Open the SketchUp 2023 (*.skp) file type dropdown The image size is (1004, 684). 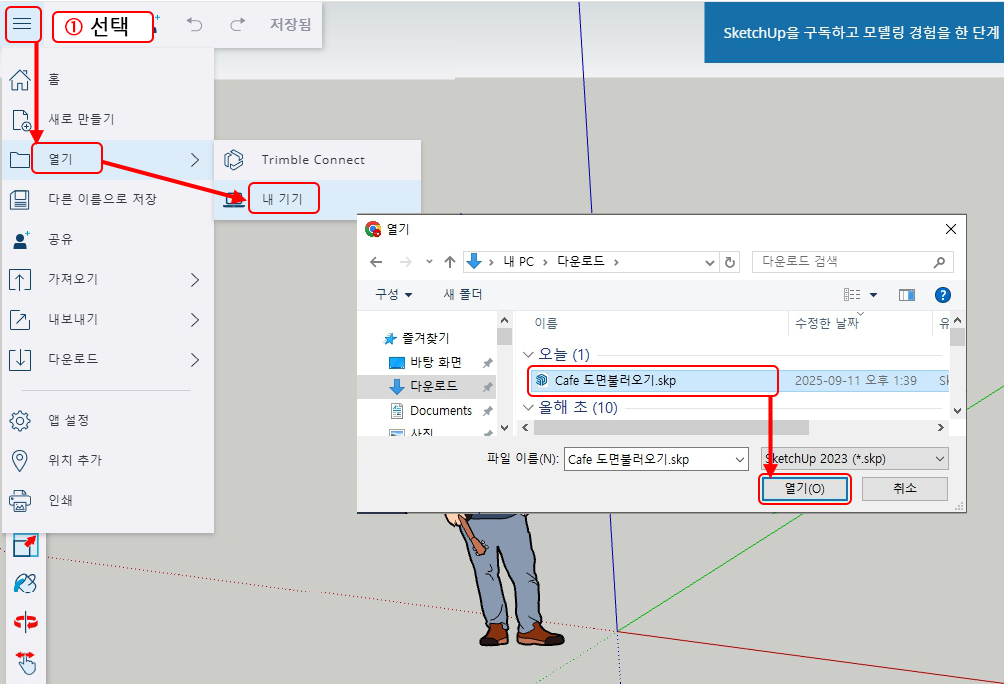854,459
